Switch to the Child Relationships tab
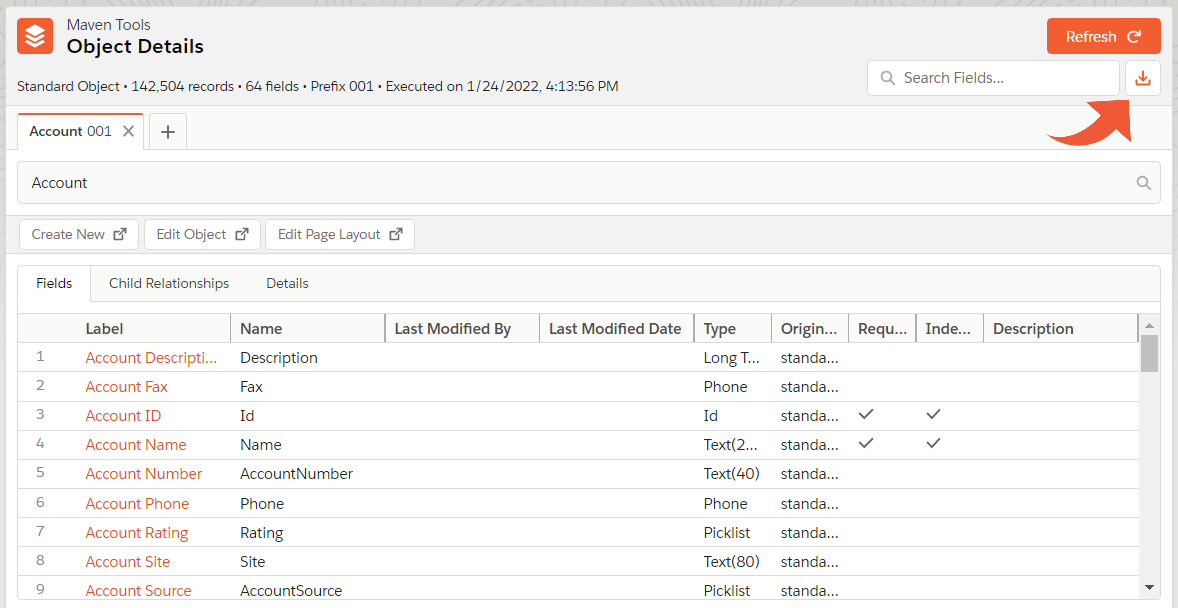The image size is (1178, 608). click(x=169, y=283)
